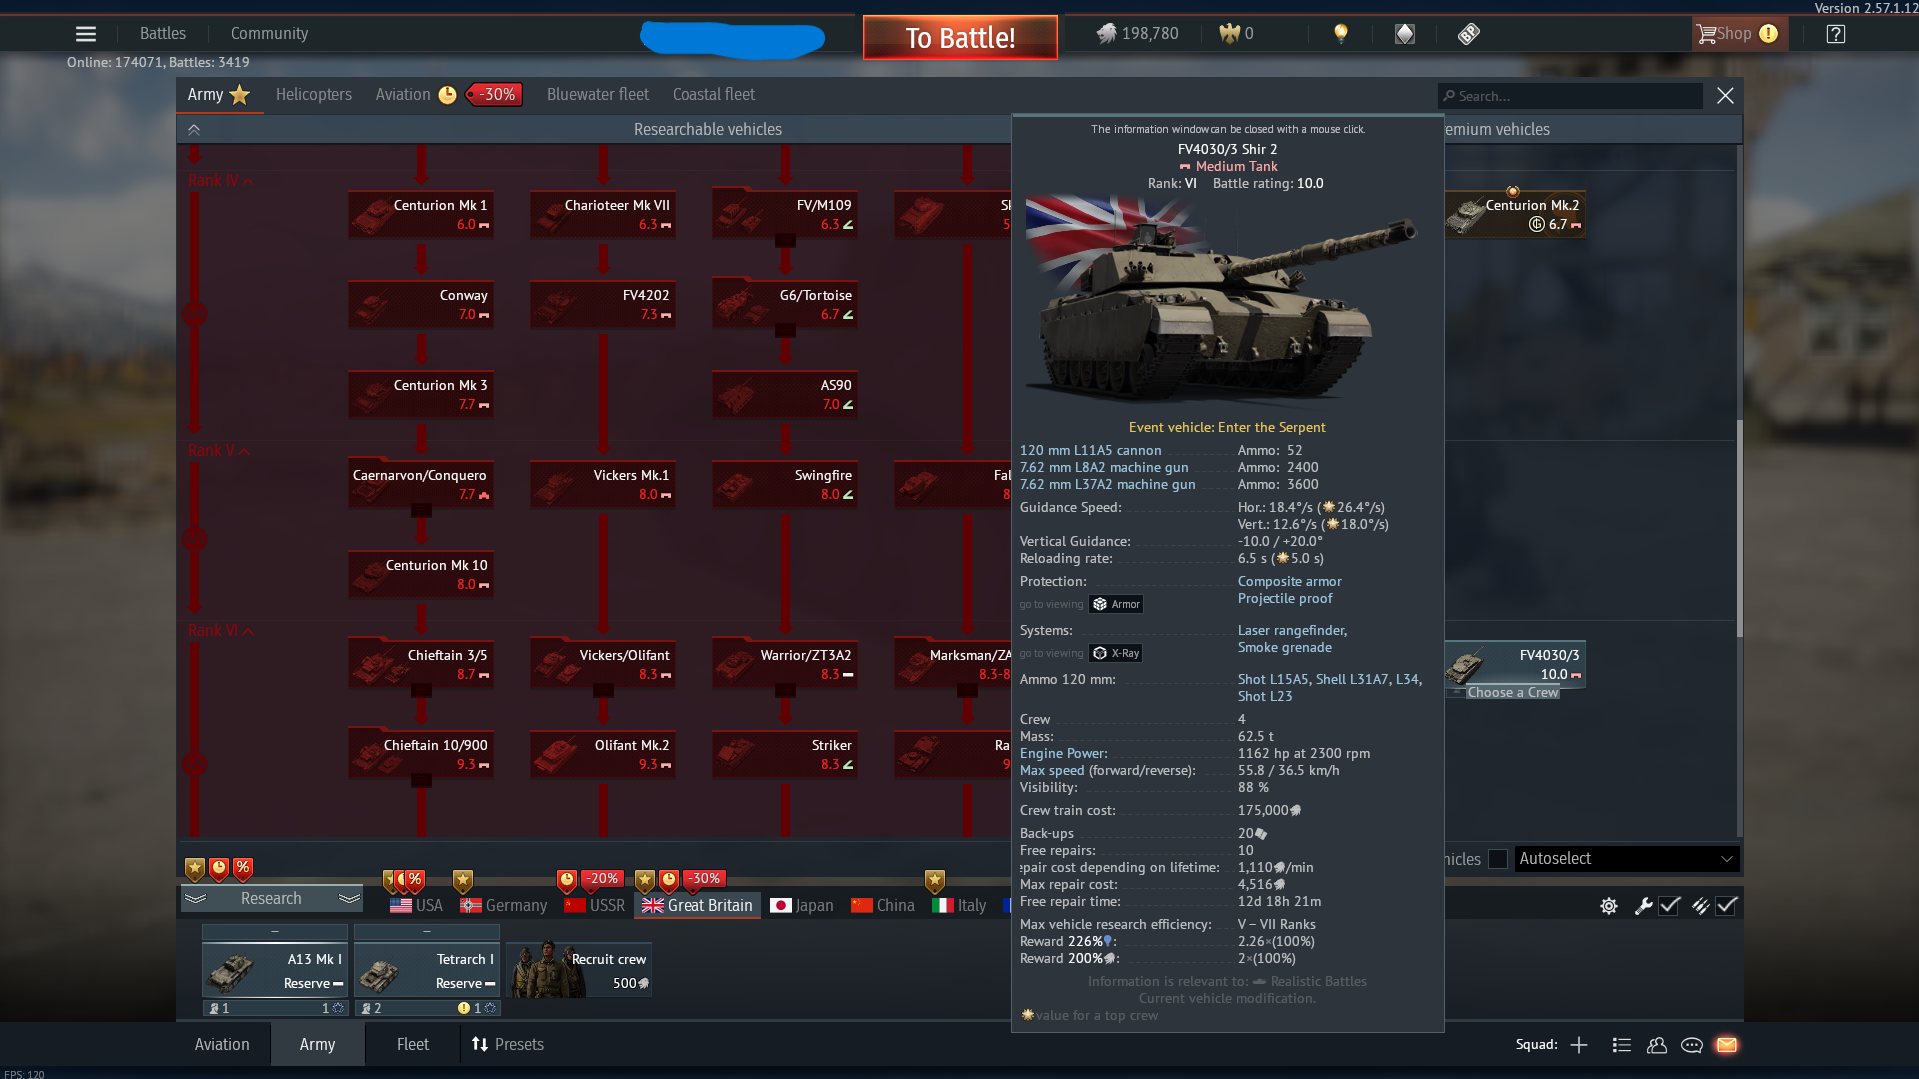
Task: Click the Golden Eagles currency icon
Action: point(1229,34)
